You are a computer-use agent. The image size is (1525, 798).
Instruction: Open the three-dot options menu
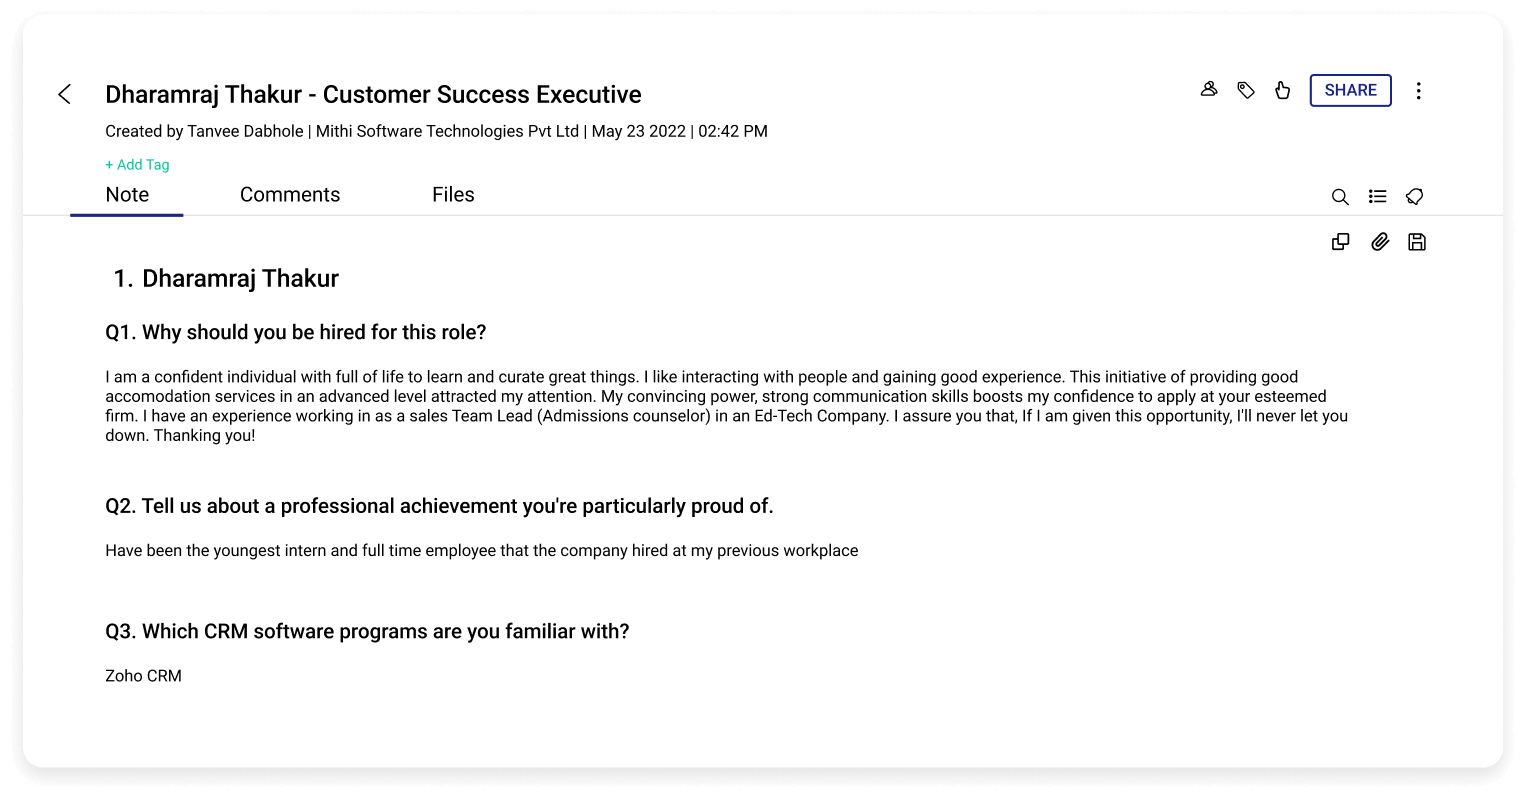pyautogui.click(x=1418, y=90)
